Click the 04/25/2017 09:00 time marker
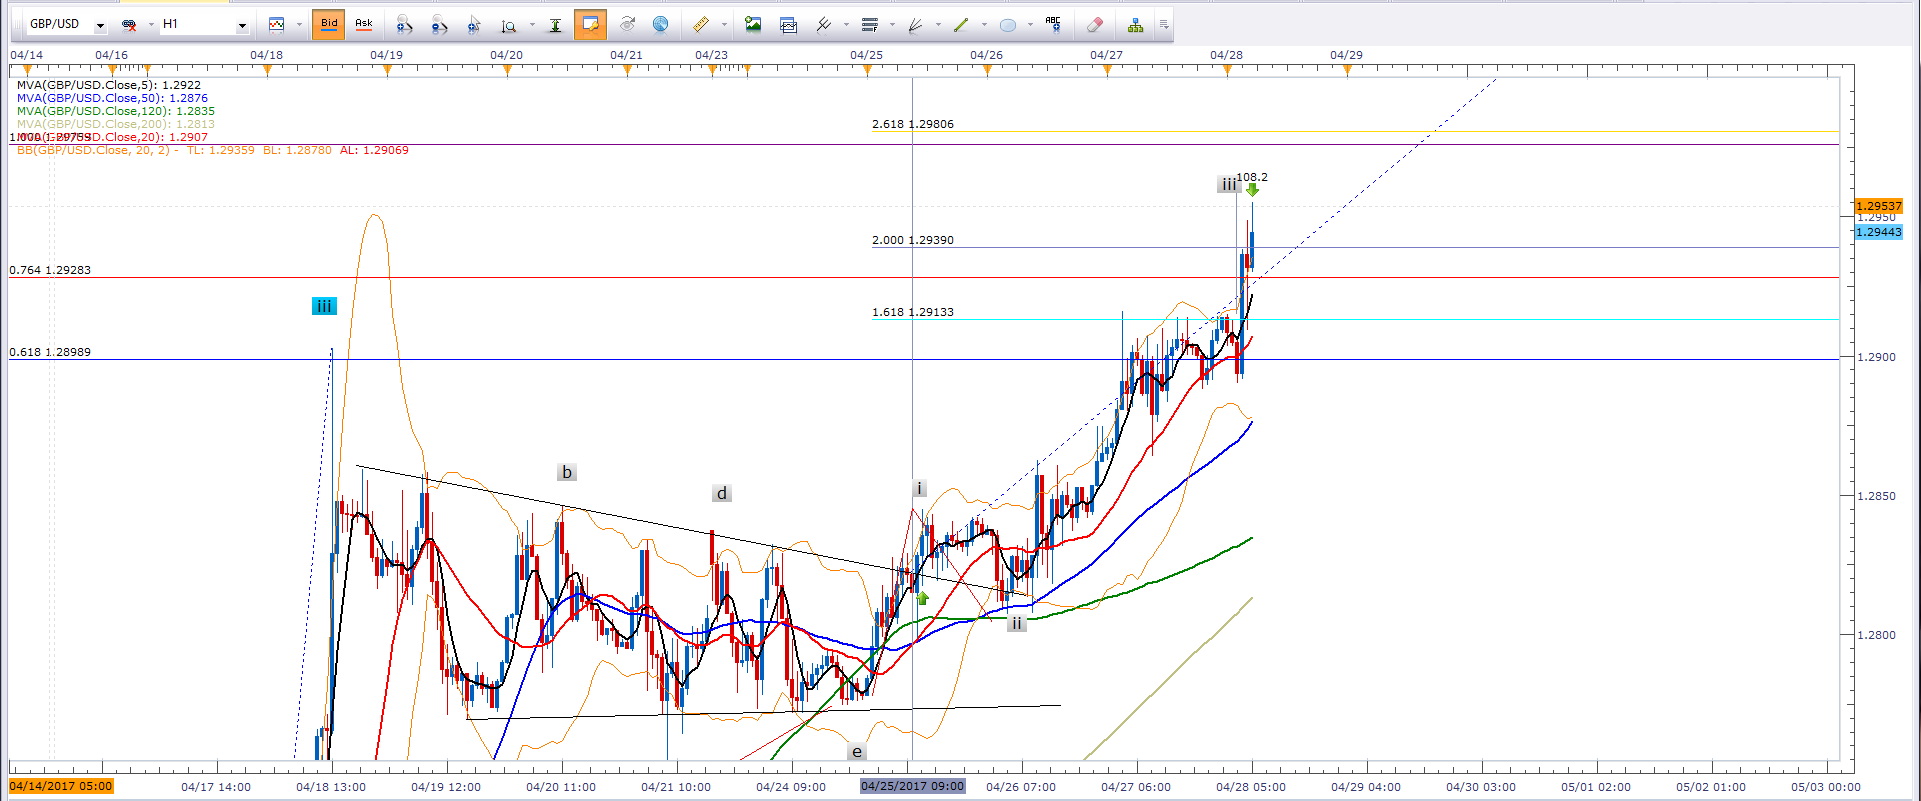1921x801 pixels. click(x=912, y=787)
